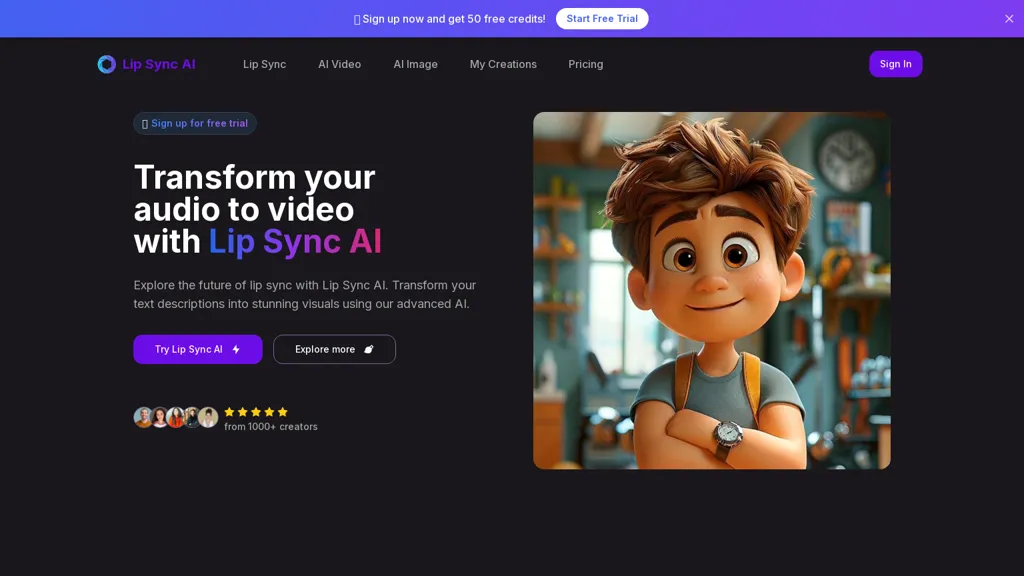
Task: Open the Pricing page
Action: [585, 64]
